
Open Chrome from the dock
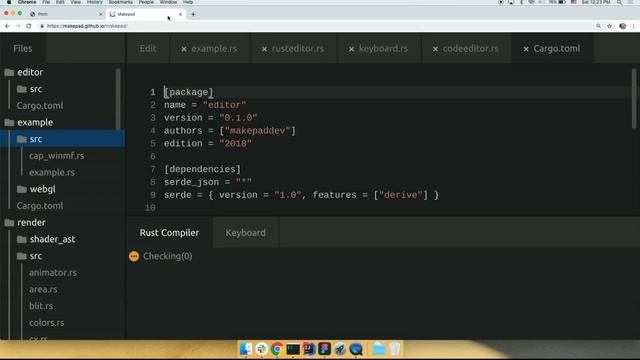click(x=277, y=349)
